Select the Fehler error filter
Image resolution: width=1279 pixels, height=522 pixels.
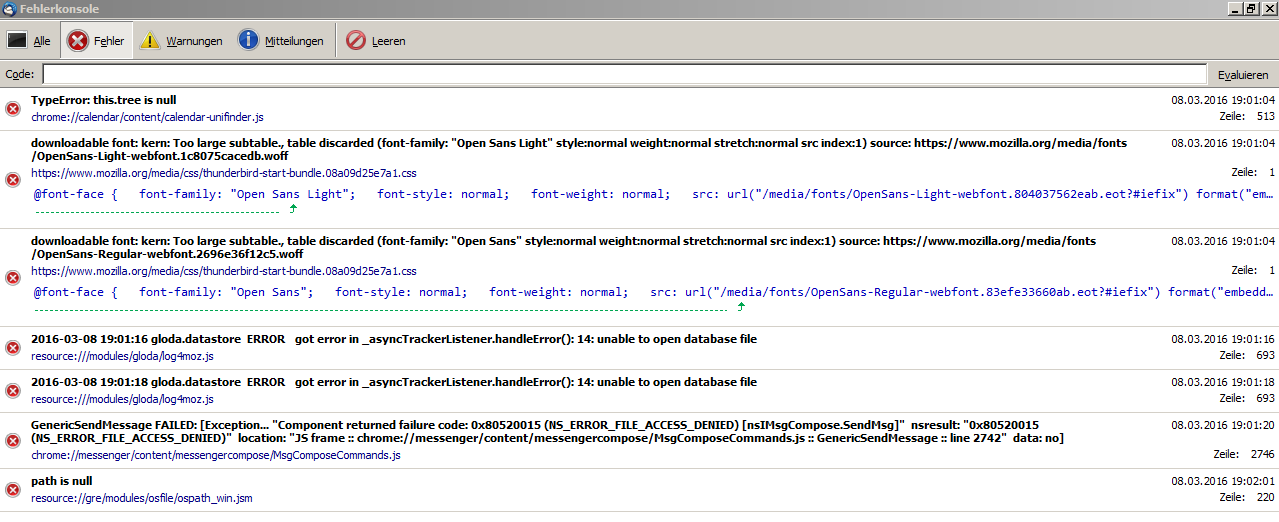point(96,41)
